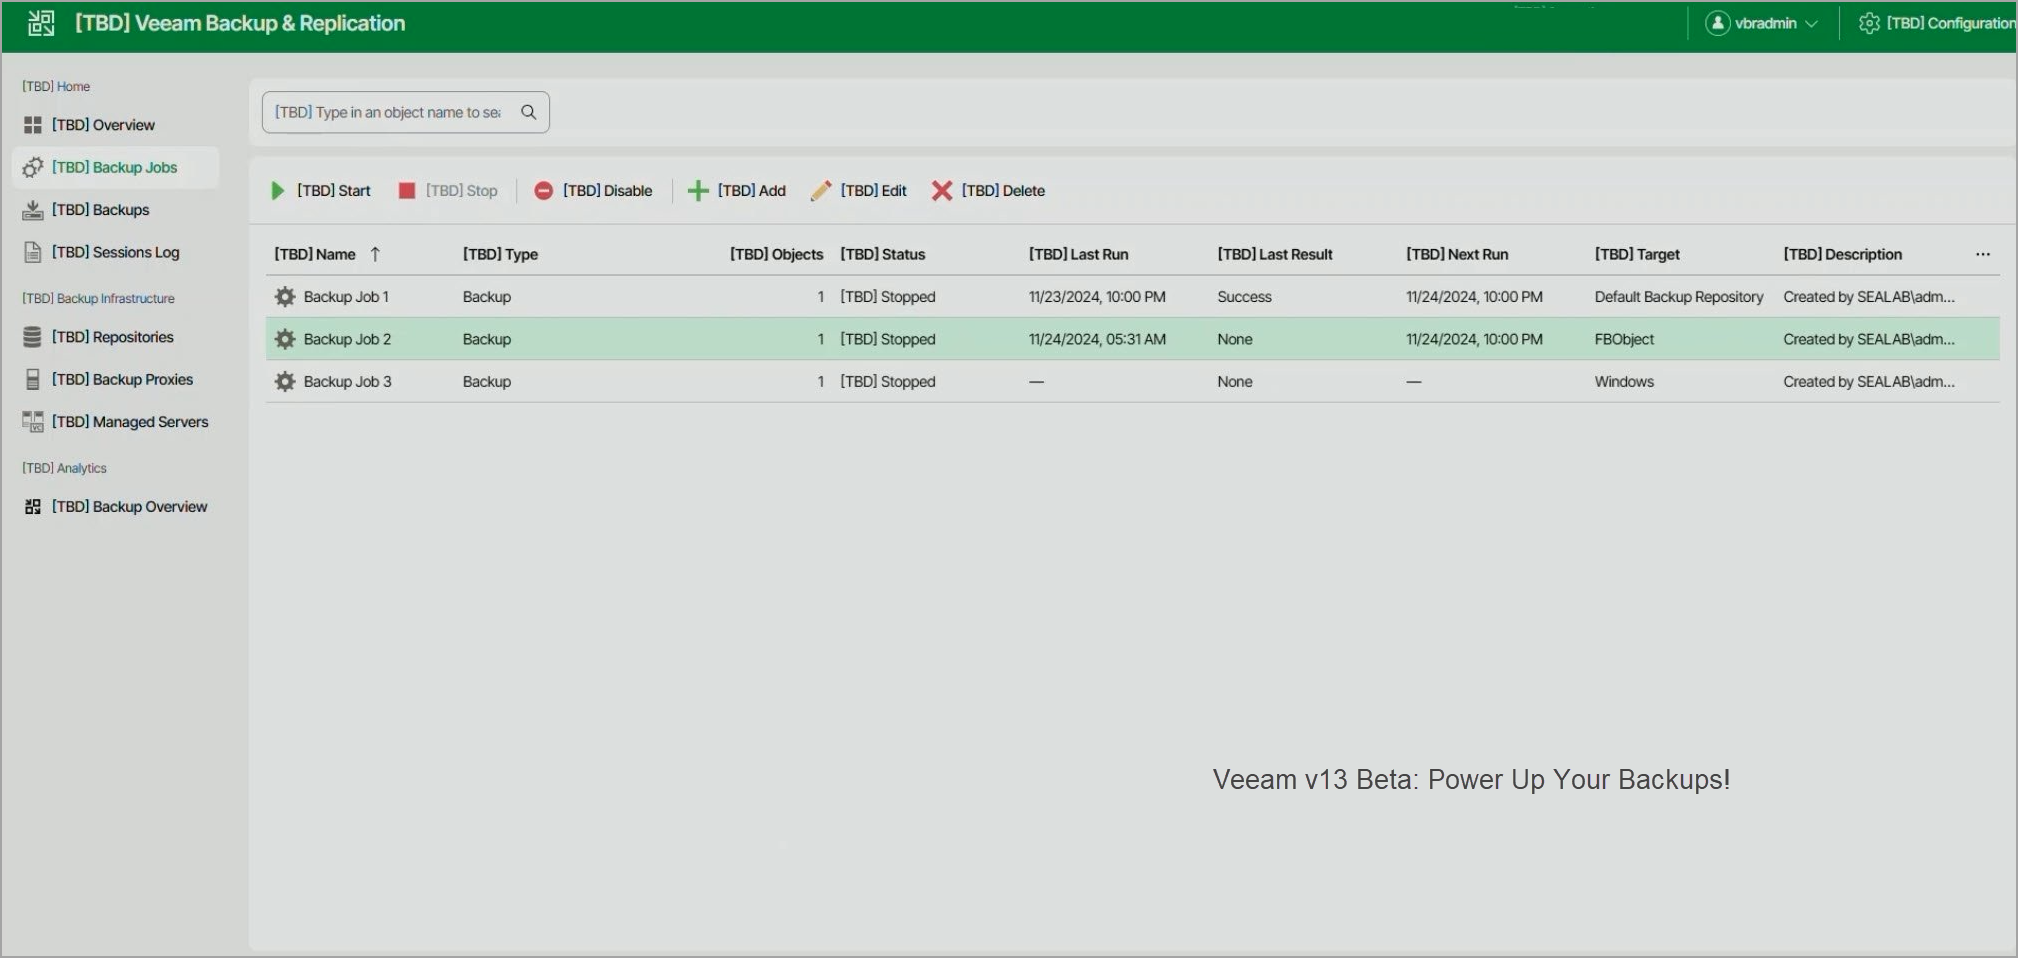
Task: Click the [TBD] Start button label
Action: pyautogui.click(x=333, y=191)
